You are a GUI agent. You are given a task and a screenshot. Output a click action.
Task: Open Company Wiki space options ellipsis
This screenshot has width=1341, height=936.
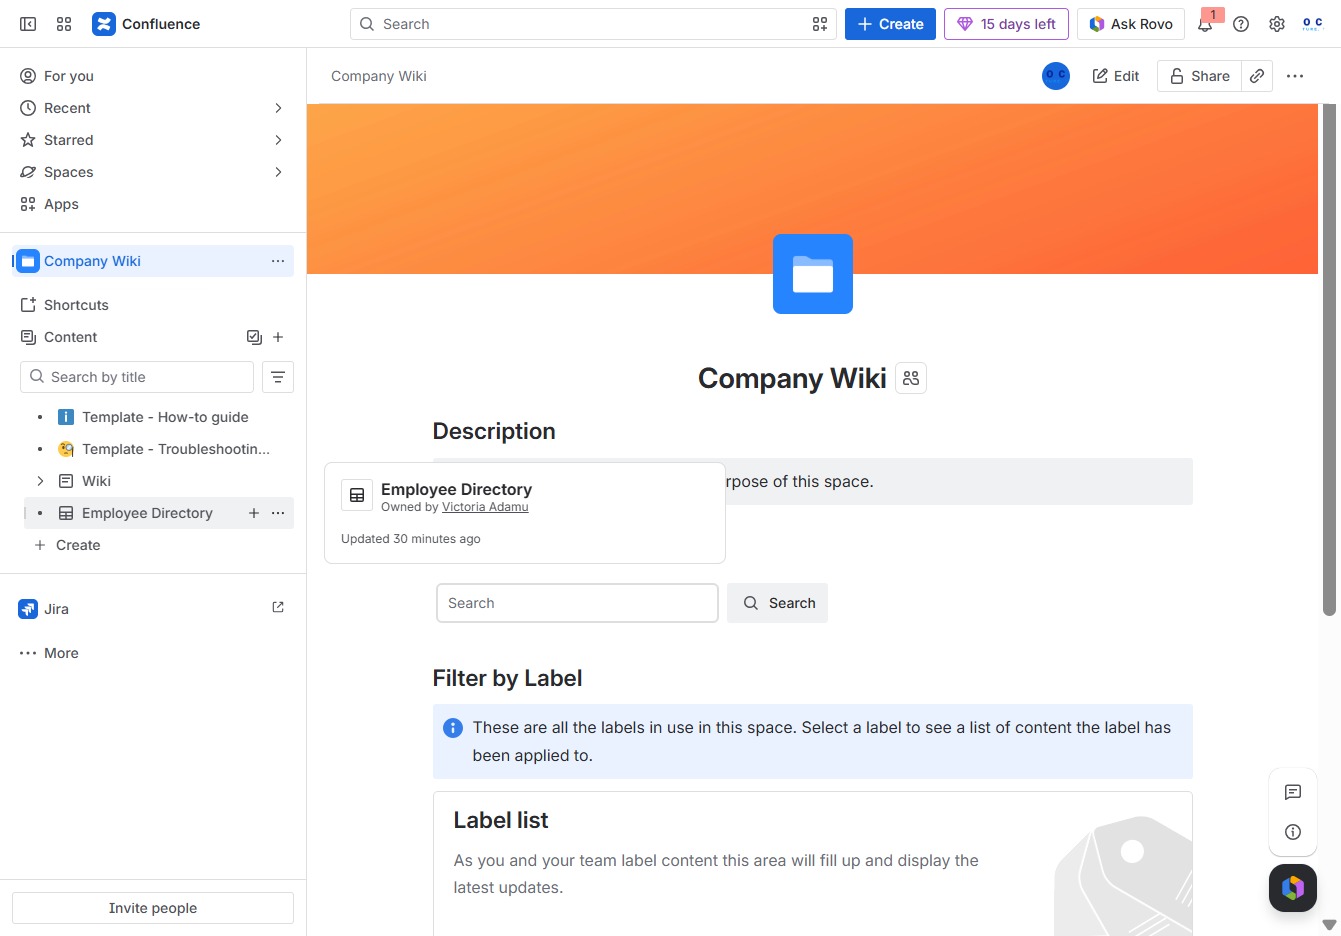[278, 261]
